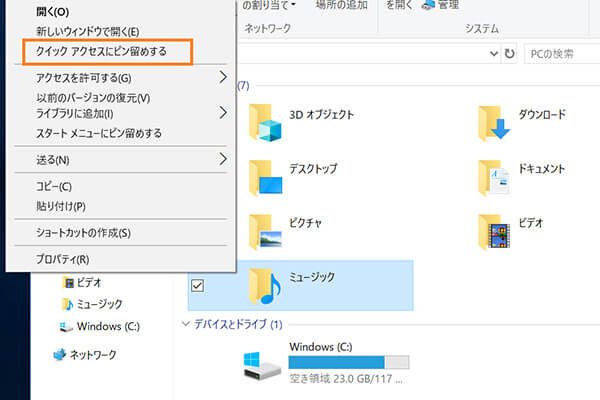Open the ピクチャ folder icon
Screen dimensions: 600x400
coord(265,232)
